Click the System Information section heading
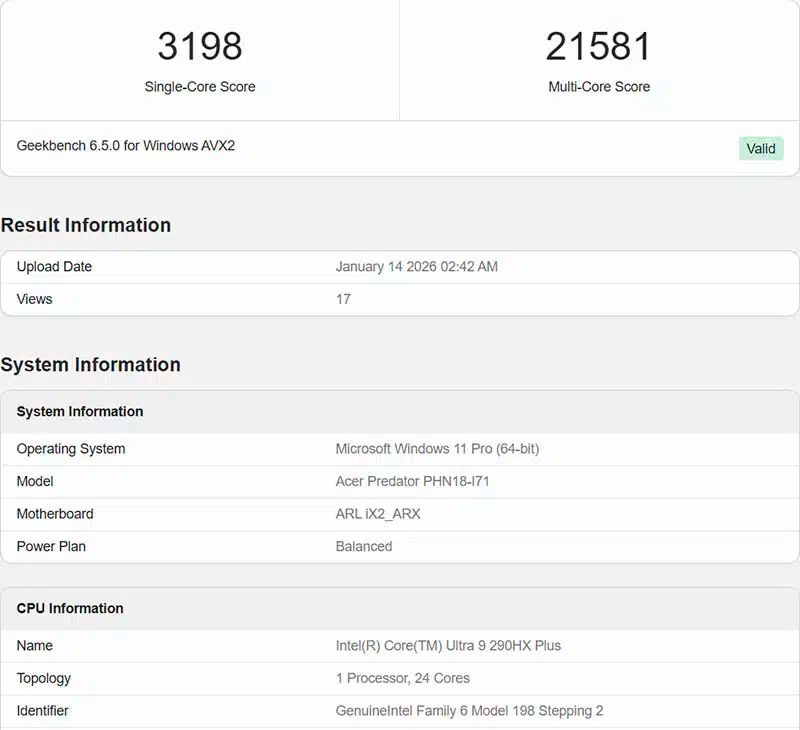This screenshot has width=800, height=730. coord(89,365)
